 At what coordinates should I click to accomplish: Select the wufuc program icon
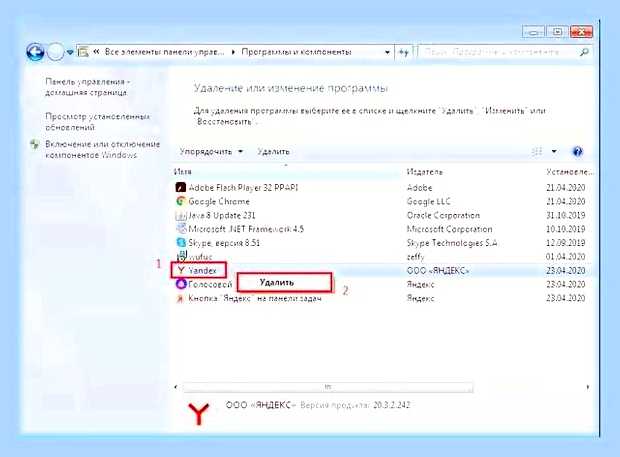click(x=181, y=256)
